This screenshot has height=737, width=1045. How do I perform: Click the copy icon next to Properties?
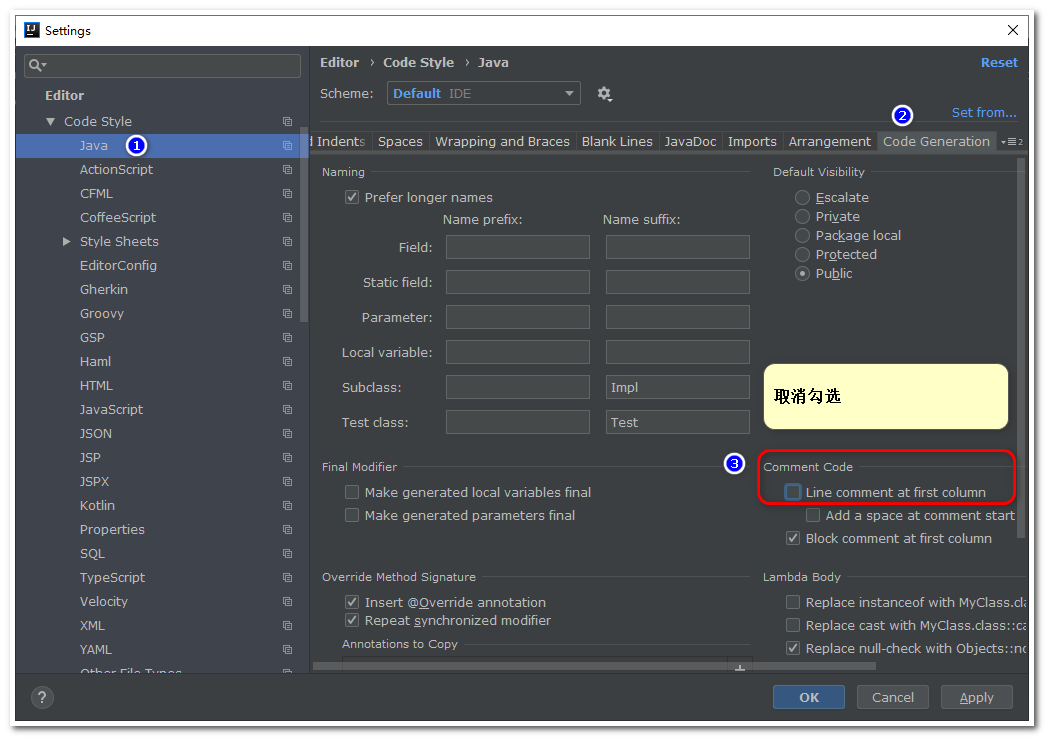[x=287, y=529]
